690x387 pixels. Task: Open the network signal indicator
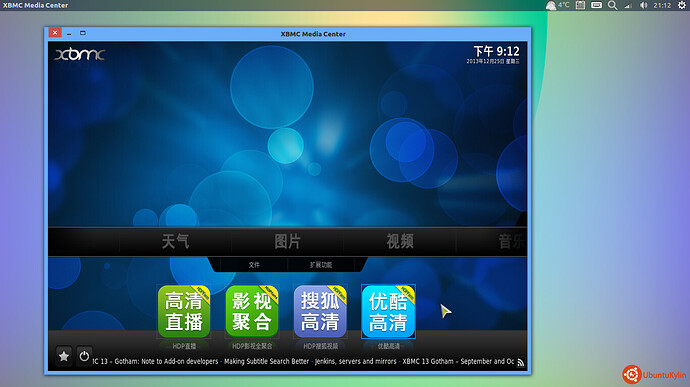click(x=628, y=5)
